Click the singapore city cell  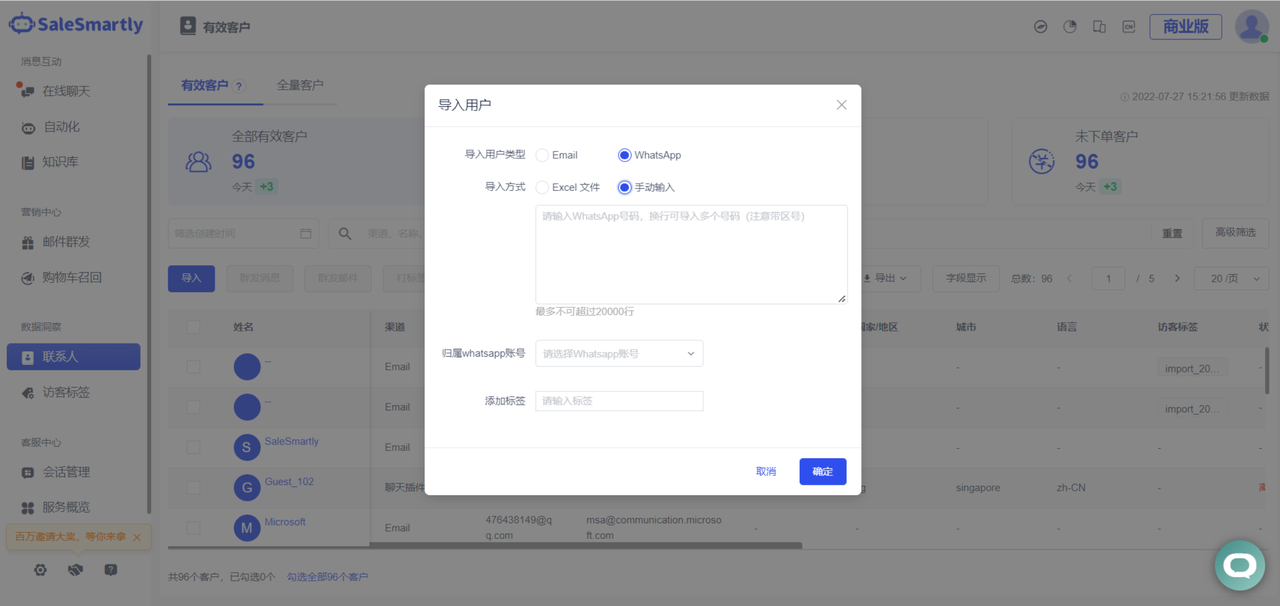(978, 488)
